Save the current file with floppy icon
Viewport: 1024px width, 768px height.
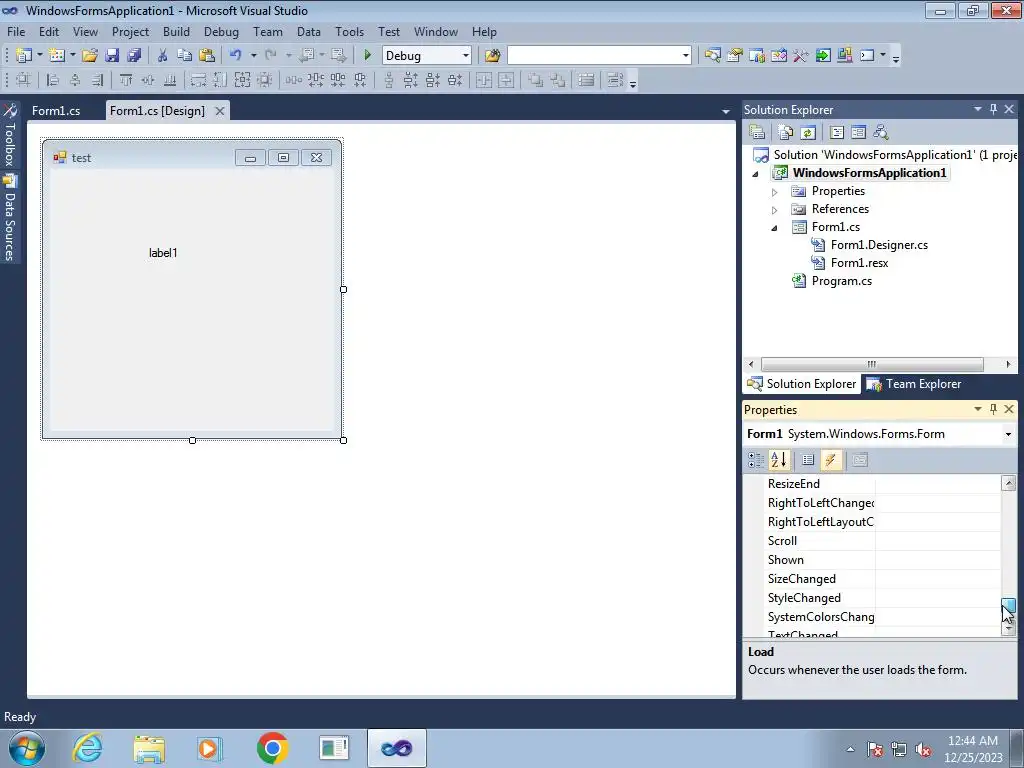(x=112, y=56)
